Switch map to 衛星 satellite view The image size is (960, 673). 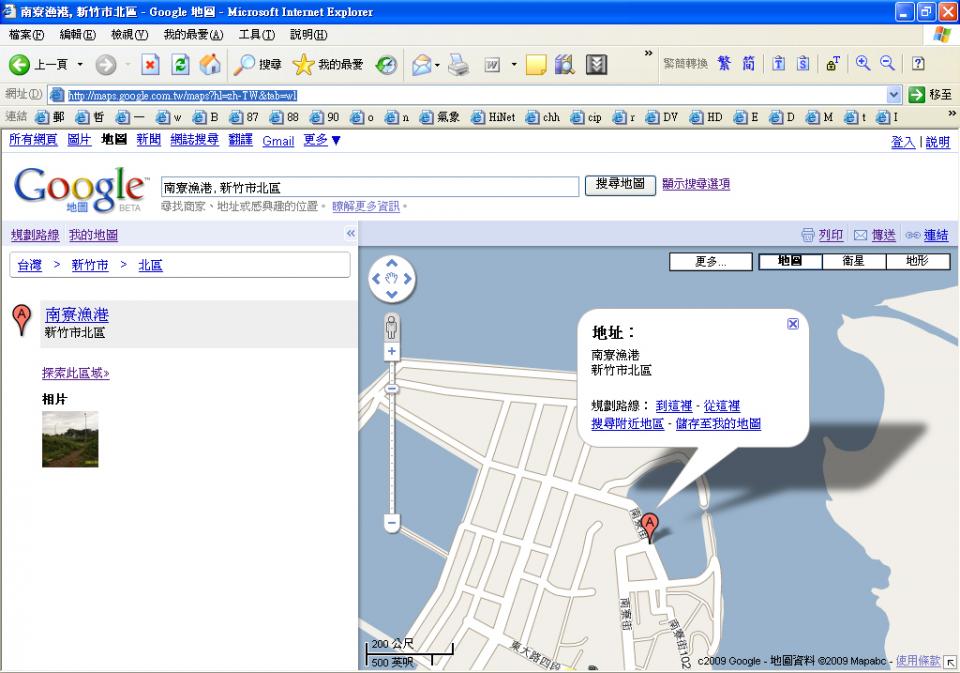[854, 261]
